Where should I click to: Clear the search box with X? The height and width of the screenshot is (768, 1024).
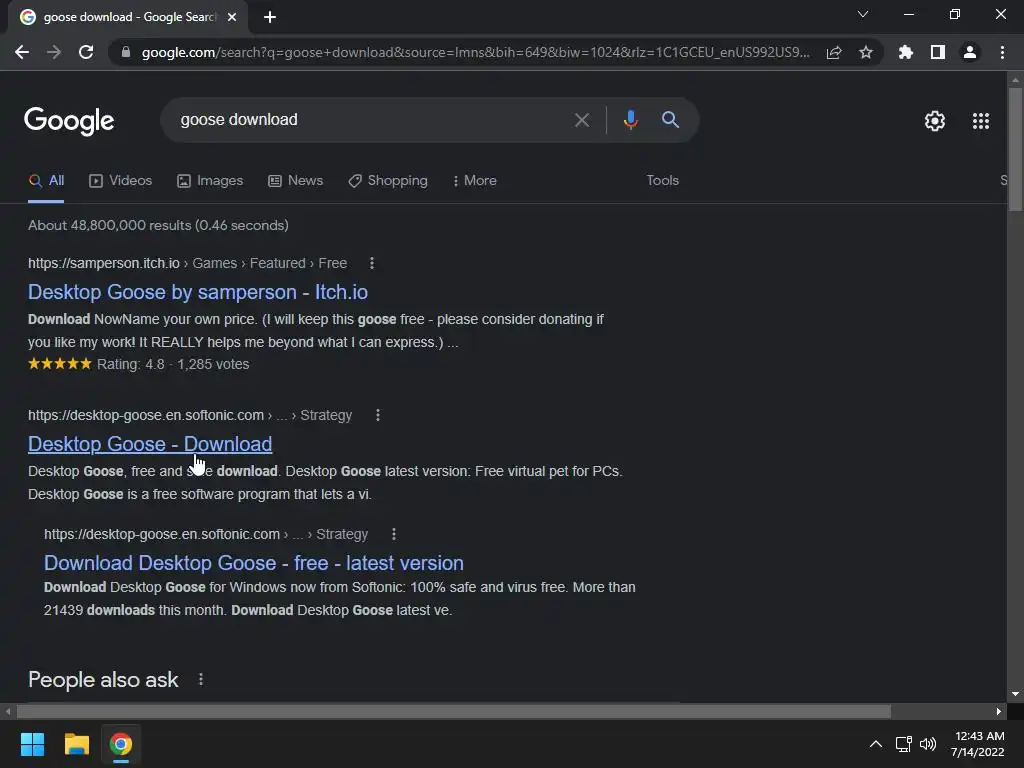point(582,120)
